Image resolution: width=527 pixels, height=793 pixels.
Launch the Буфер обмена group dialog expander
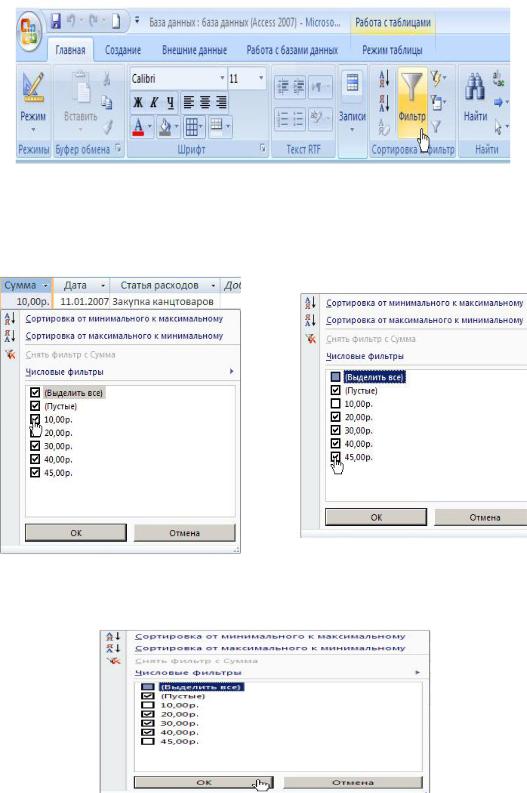click(118, 148)
